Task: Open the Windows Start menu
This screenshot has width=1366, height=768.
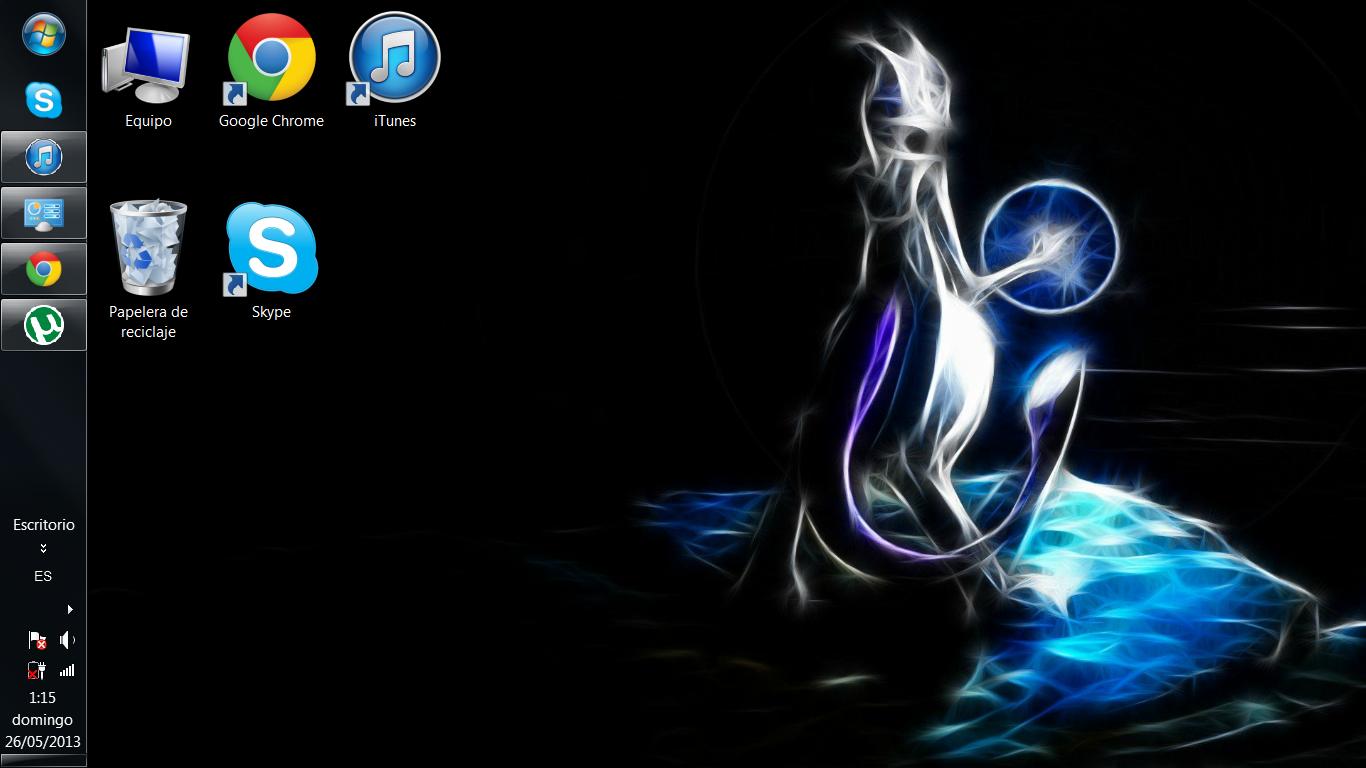Action: point(43,35)
